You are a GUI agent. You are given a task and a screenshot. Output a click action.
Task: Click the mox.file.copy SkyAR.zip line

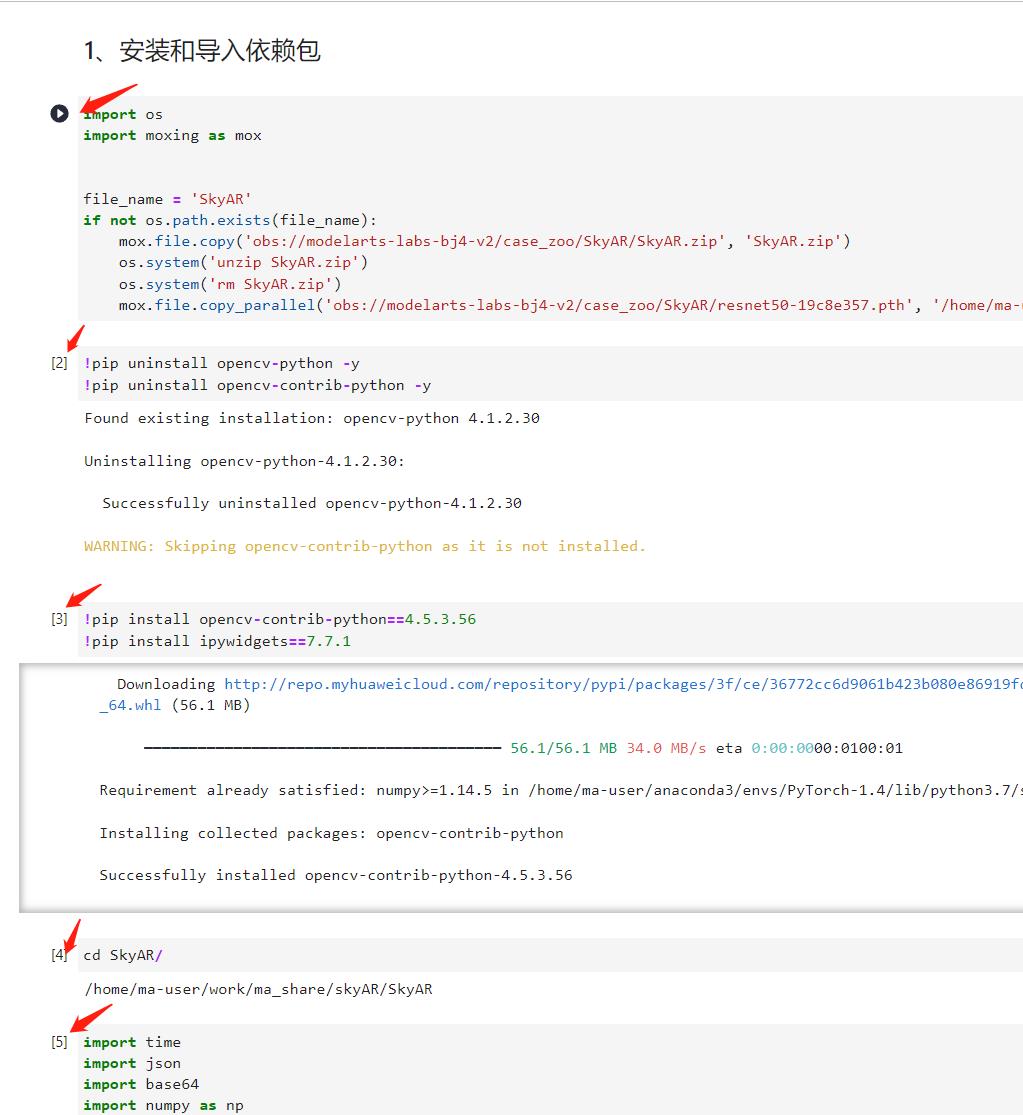tap(484, 242)
